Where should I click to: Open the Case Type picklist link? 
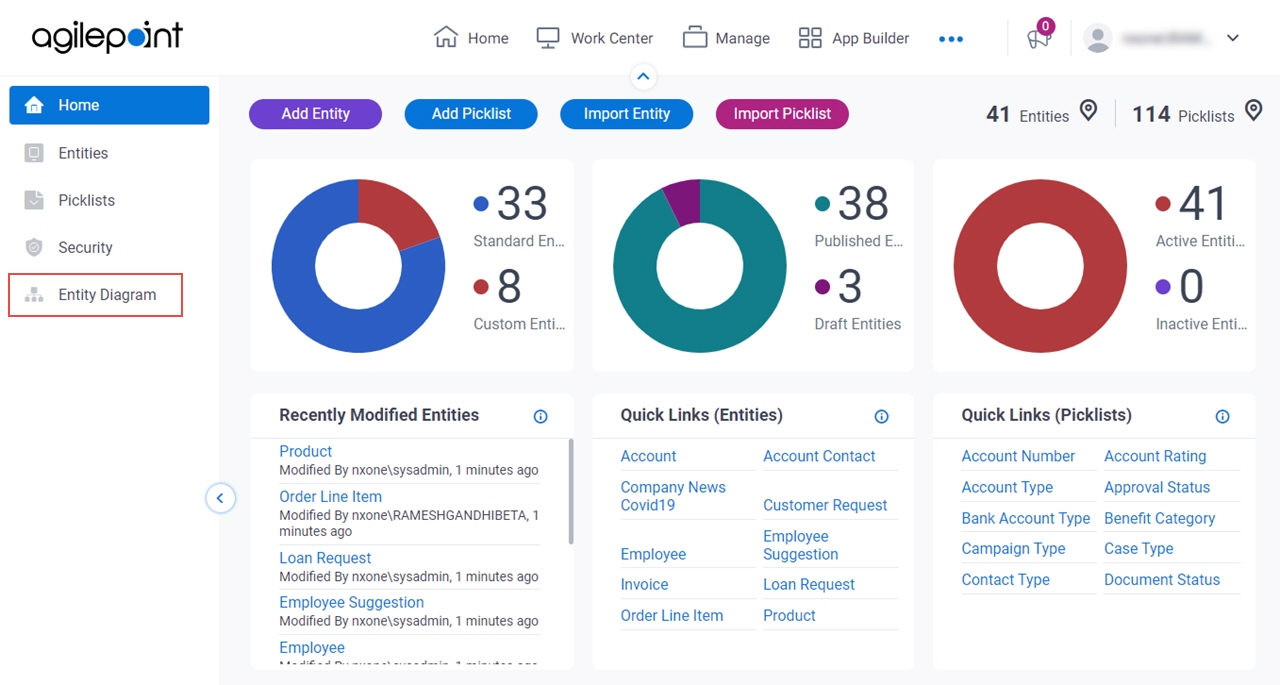coord(1139,548)
